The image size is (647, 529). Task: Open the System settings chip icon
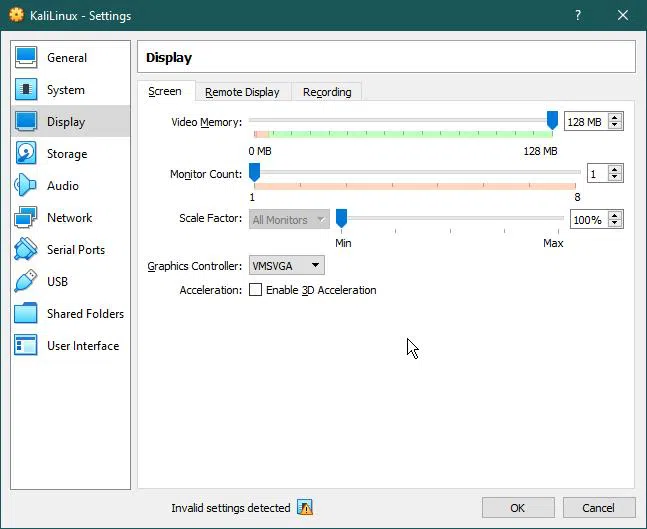(26, 90)
